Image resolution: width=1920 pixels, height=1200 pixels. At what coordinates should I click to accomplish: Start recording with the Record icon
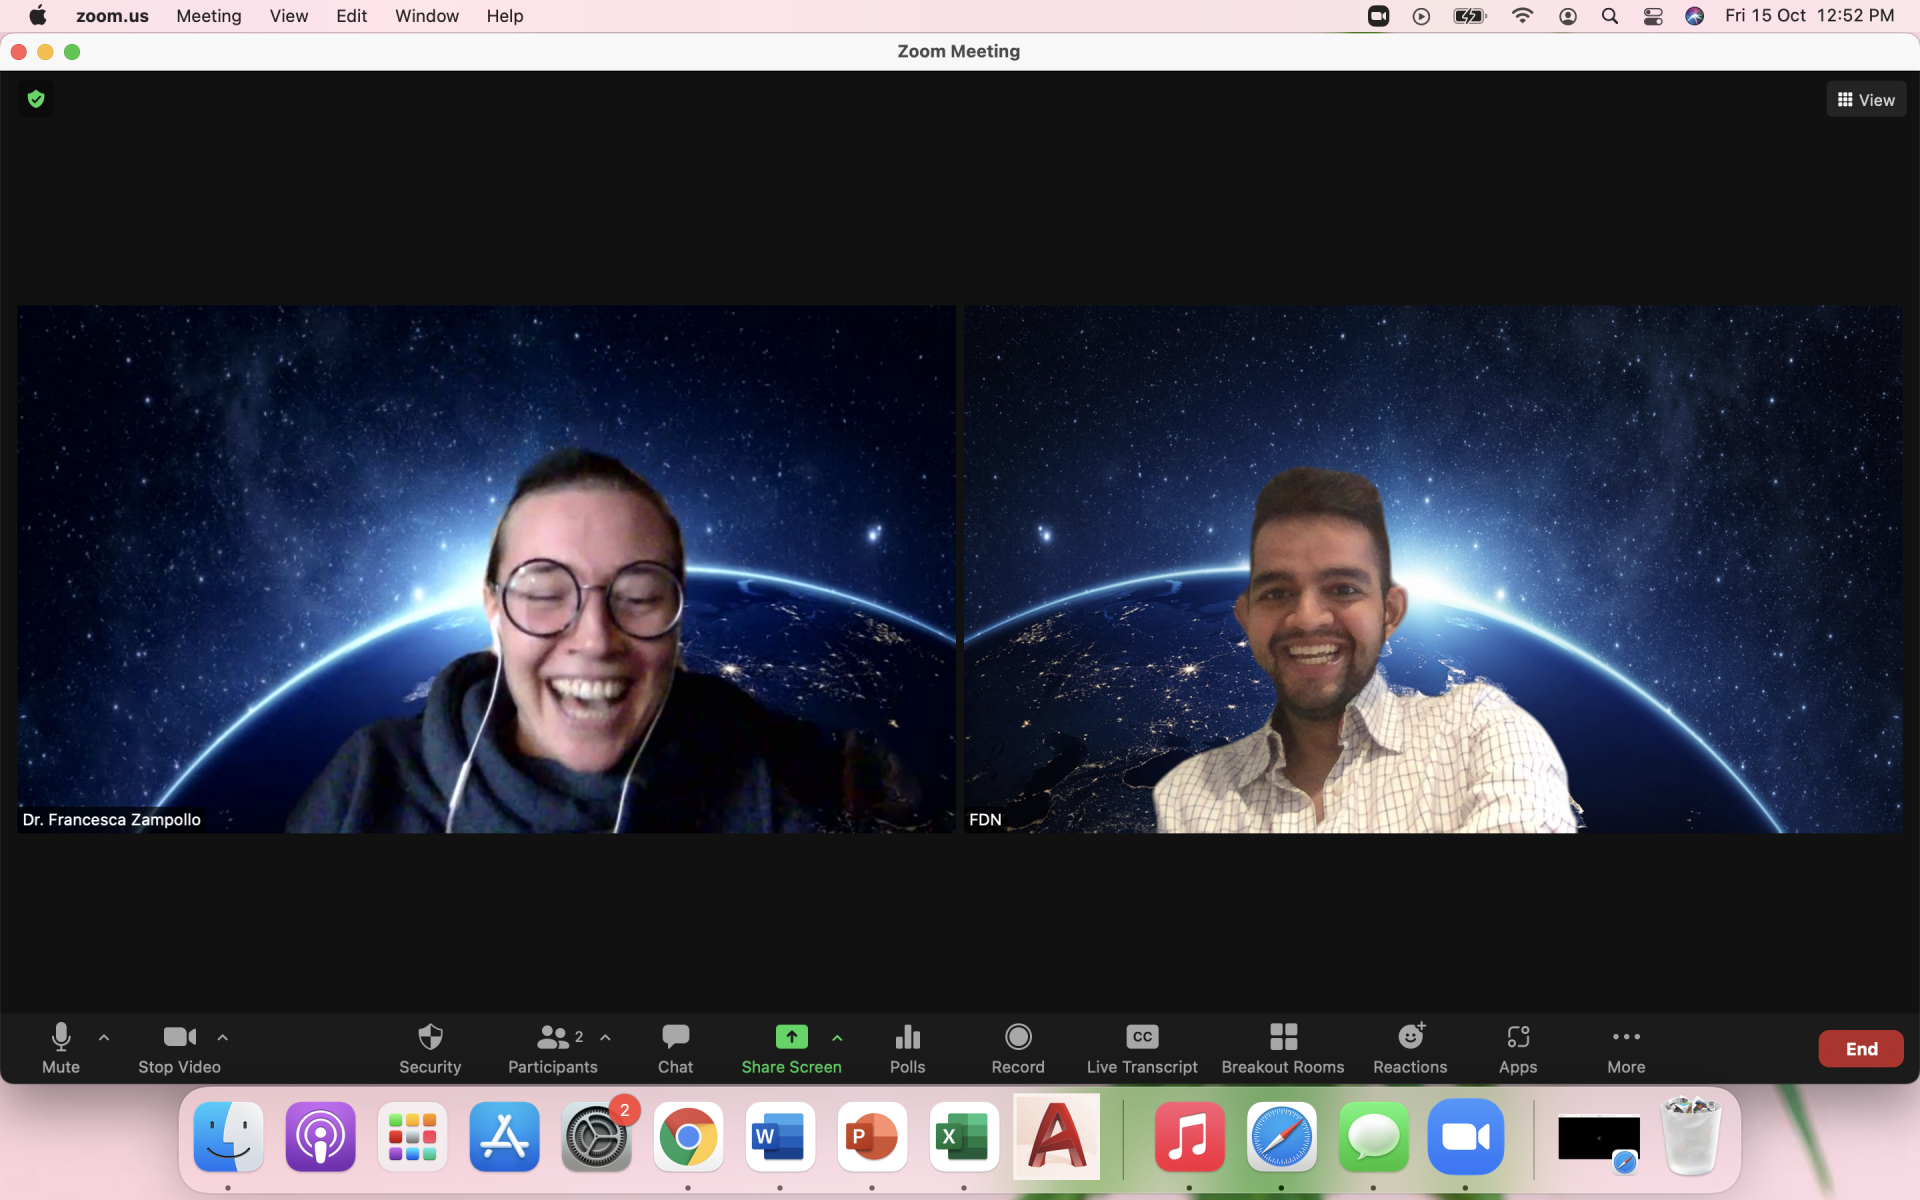click(x=1017, y=1037)
